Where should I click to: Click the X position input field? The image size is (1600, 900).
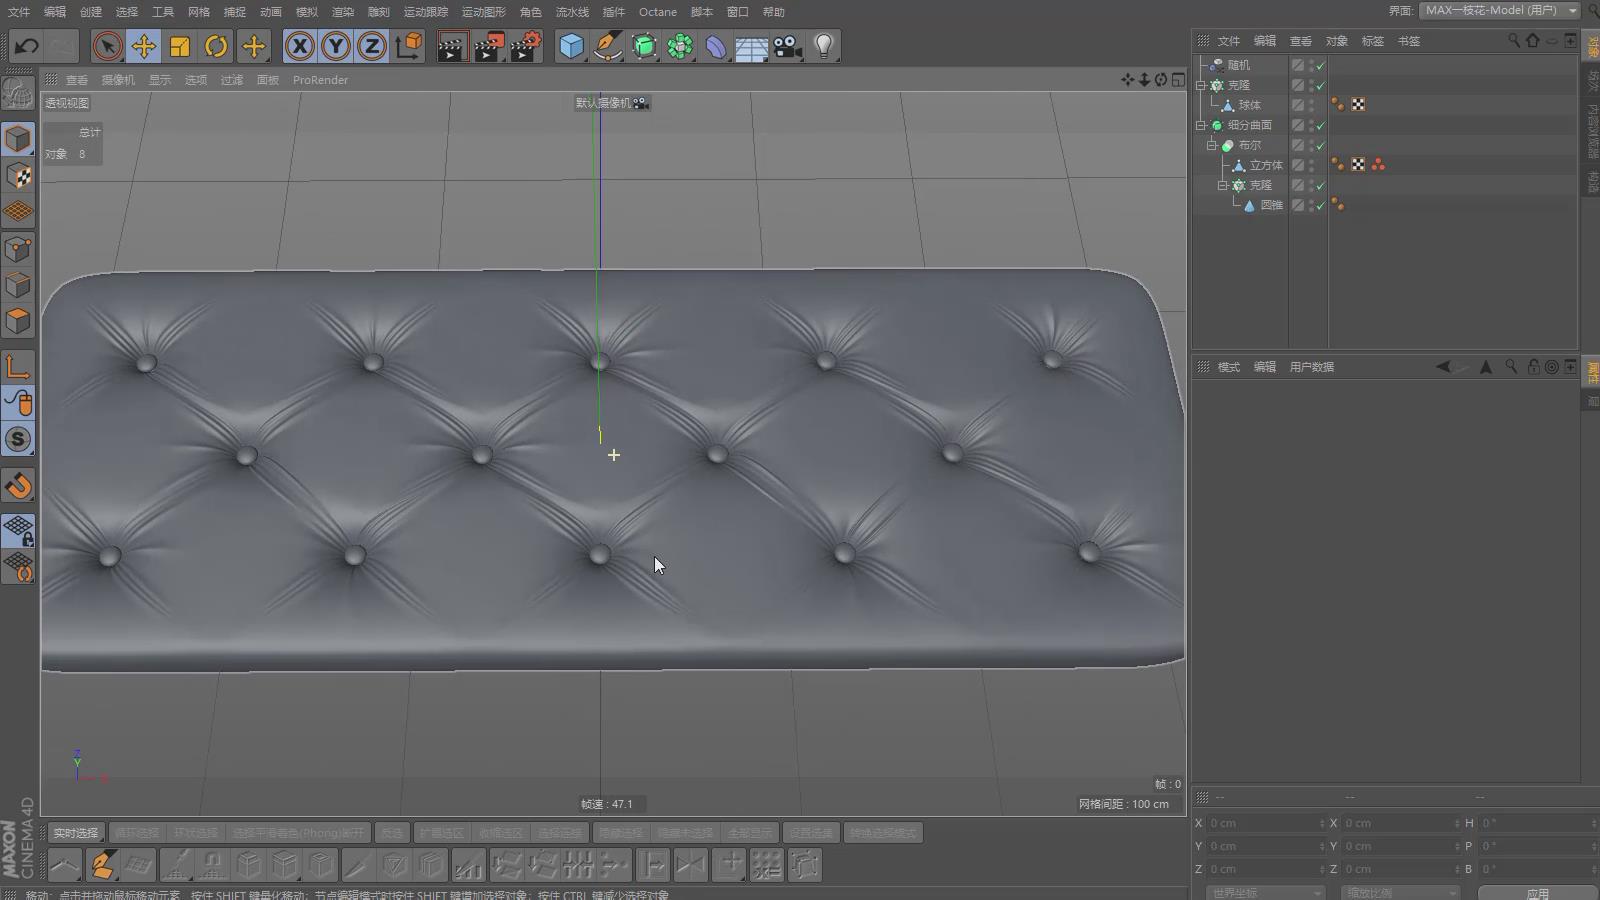pos(1262,823)
